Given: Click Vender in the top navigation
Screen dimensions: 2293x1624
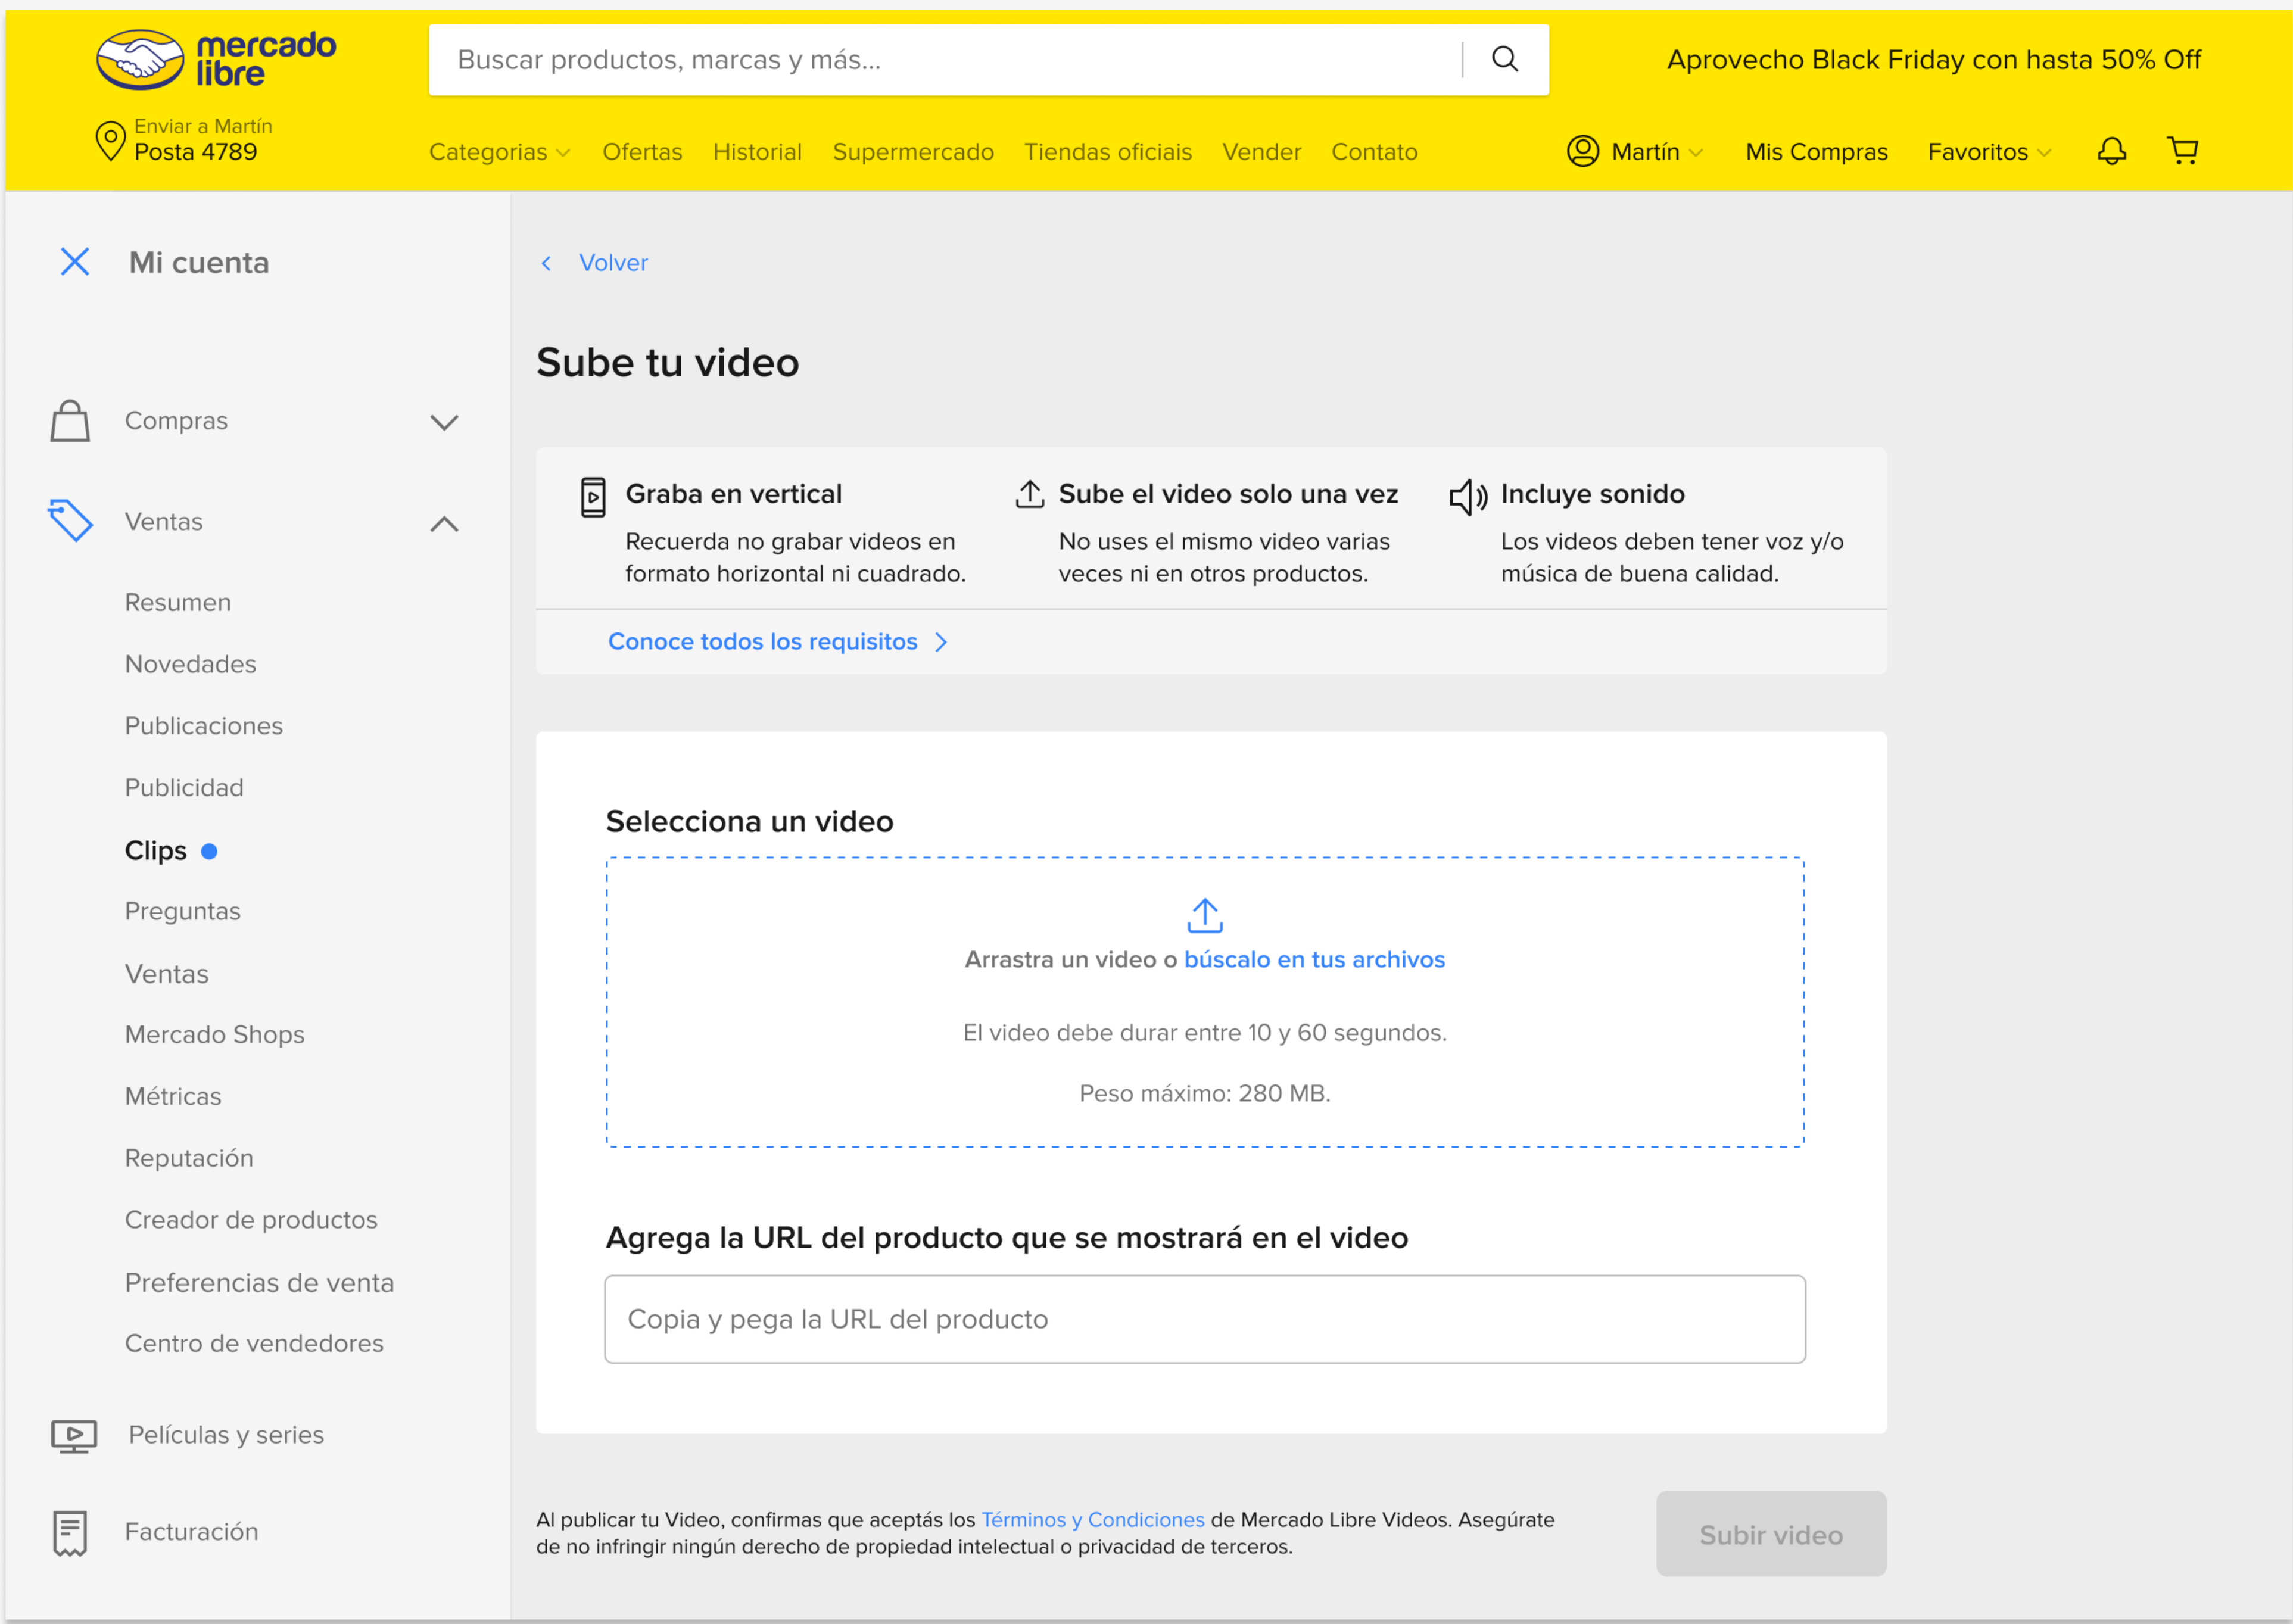Looking at the screenshot, I should coord(1261,152).
